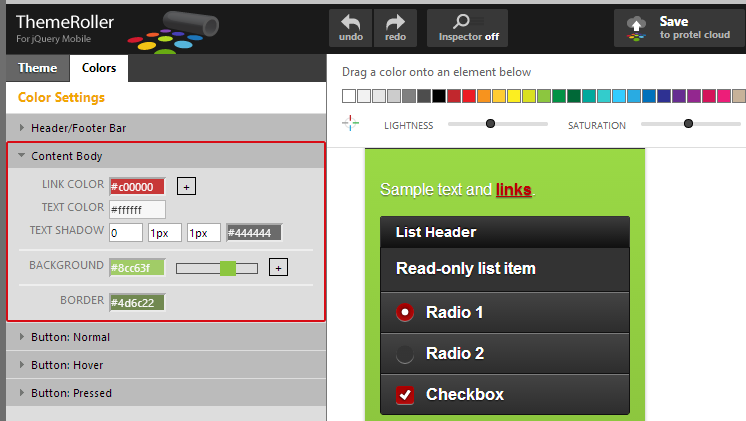Pick the white color swatch
746x421 pixels.
349,96
